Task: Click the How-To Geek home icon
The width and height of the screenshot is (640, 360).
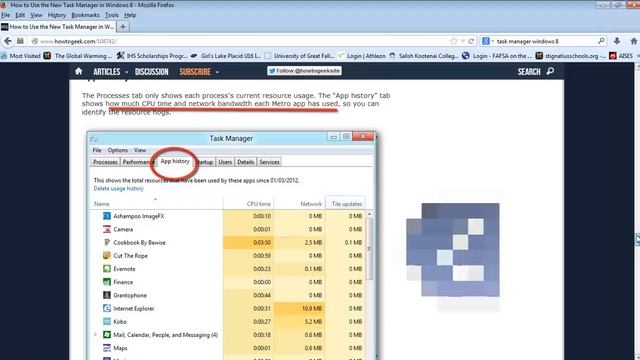Action: [79, 71]
